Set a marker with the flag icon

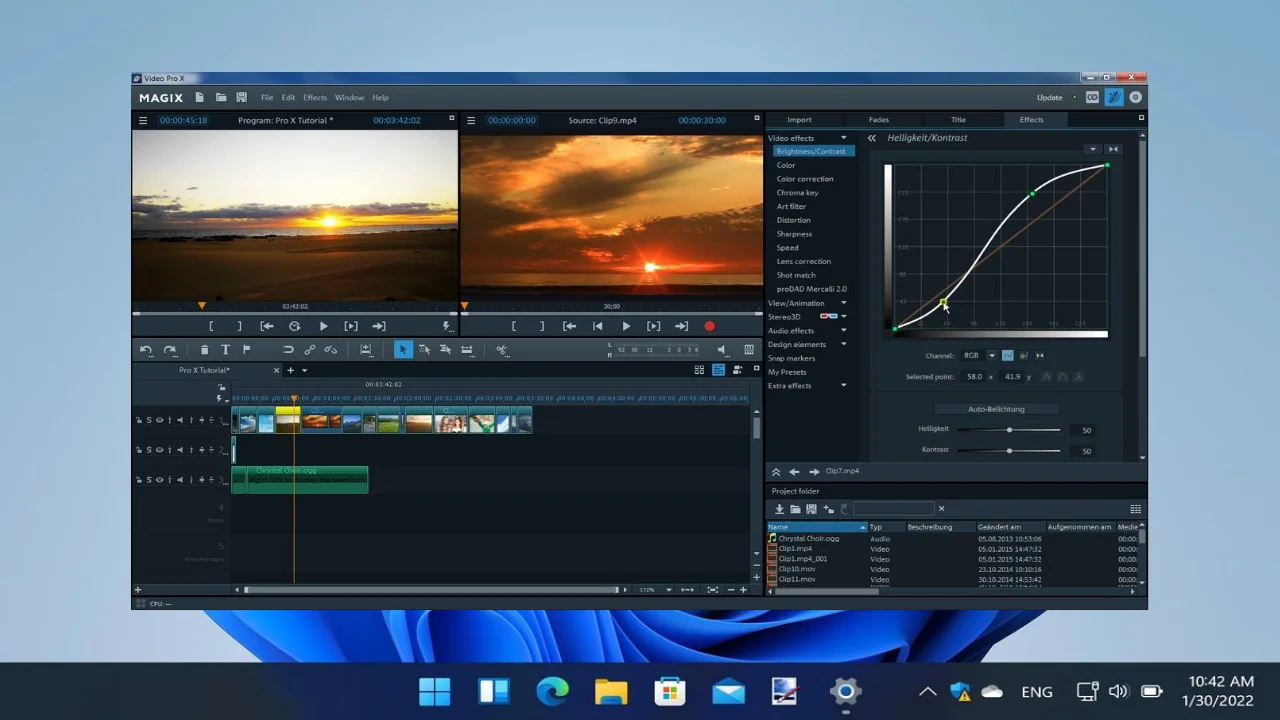click(246, 349)
